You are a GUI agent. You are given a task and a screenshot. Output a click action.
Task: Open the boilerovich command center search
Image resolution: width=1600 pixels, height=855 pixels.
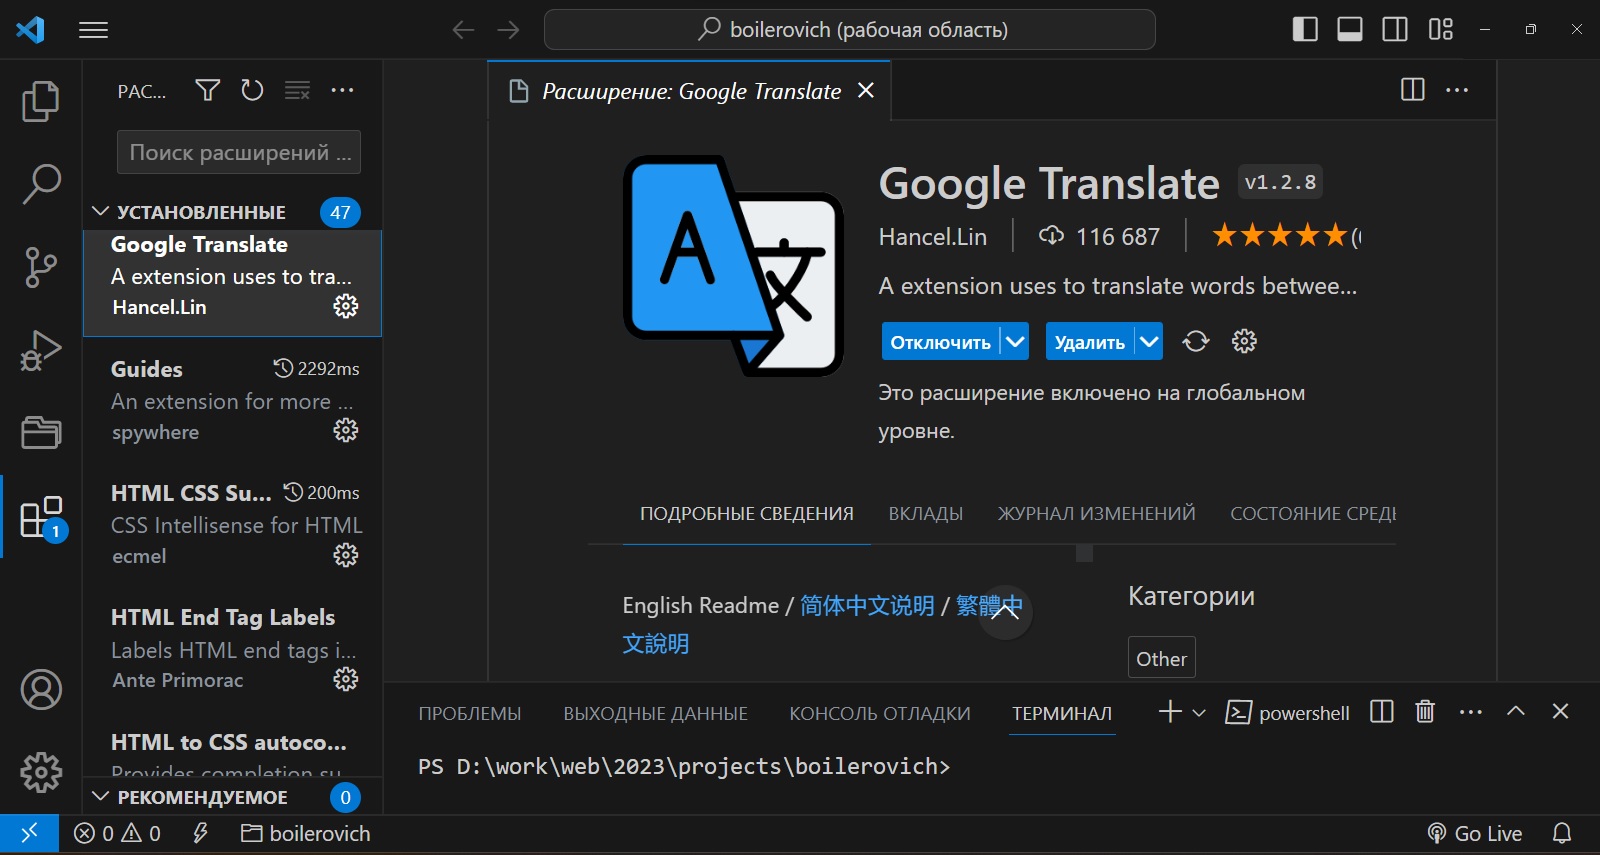(x=850, y=30)
